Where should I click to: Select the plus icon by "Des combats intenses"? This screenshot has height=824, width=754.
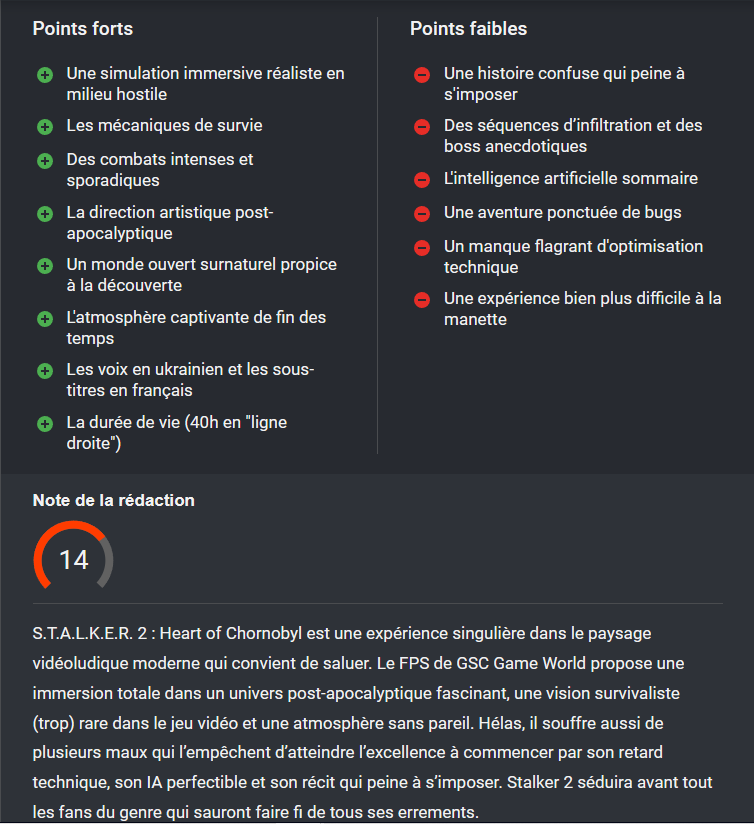[45, 161]
